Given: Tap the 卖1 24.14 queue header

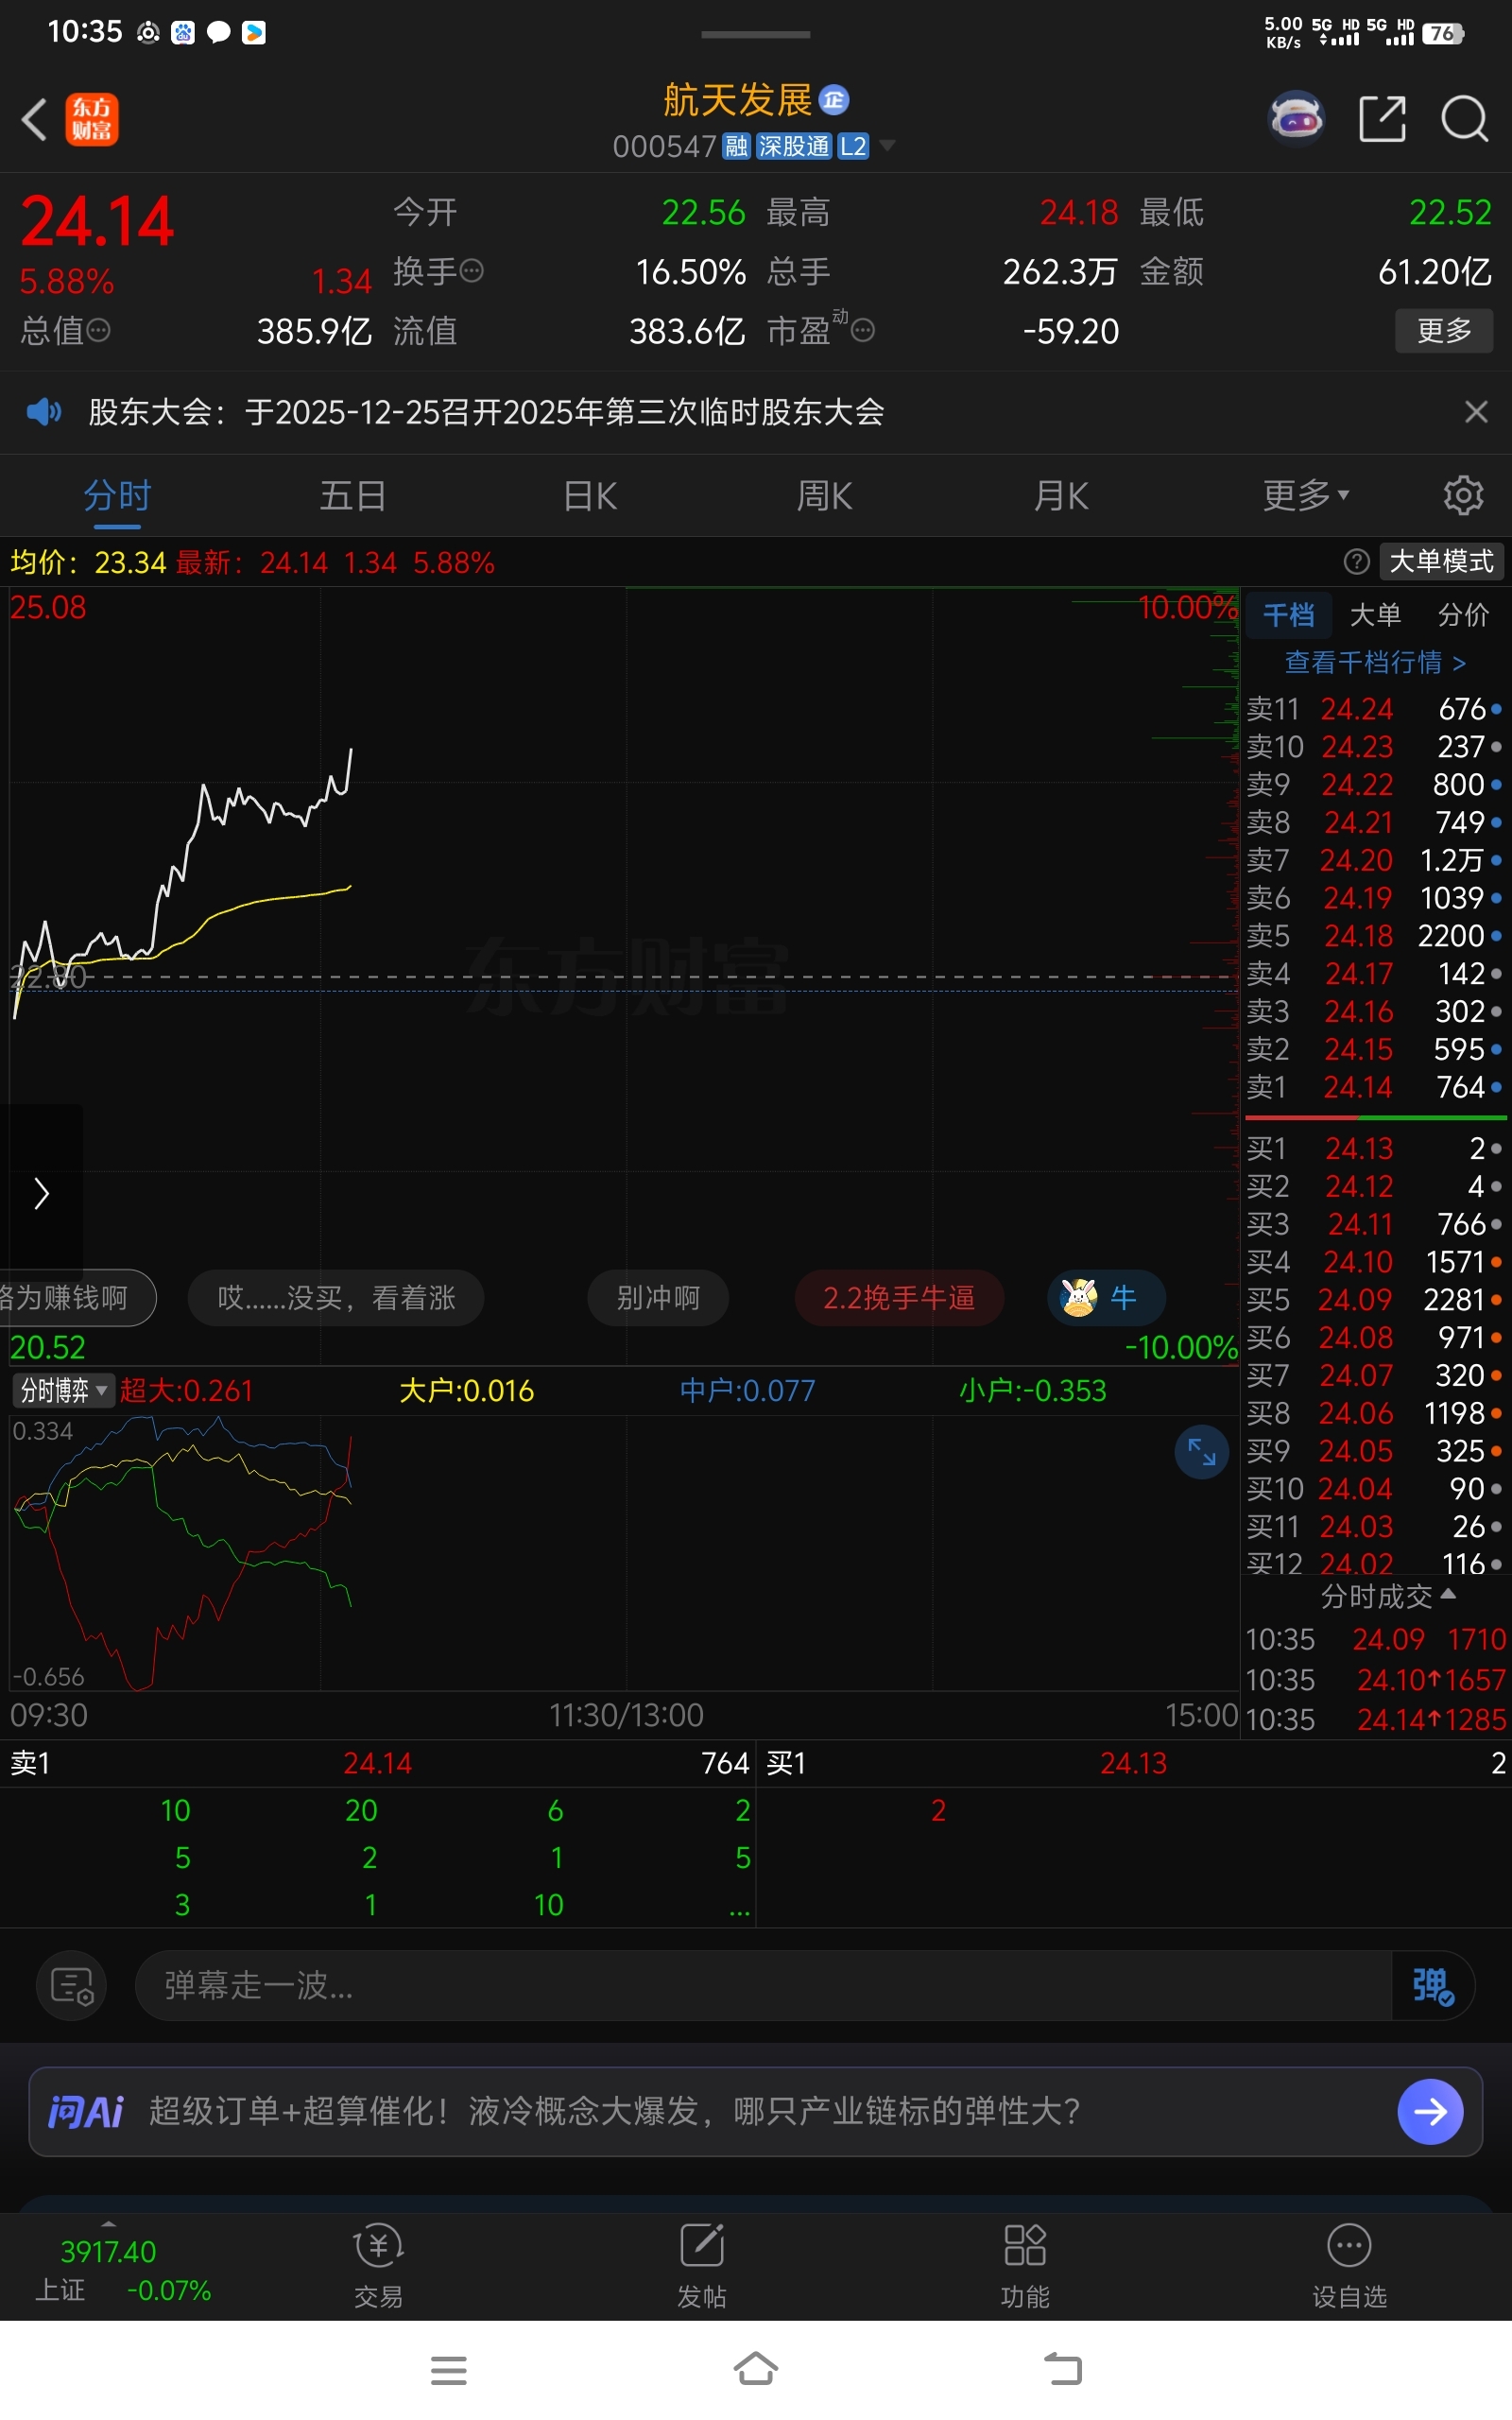Looking at the screenshot, I should coord(379,1763).
